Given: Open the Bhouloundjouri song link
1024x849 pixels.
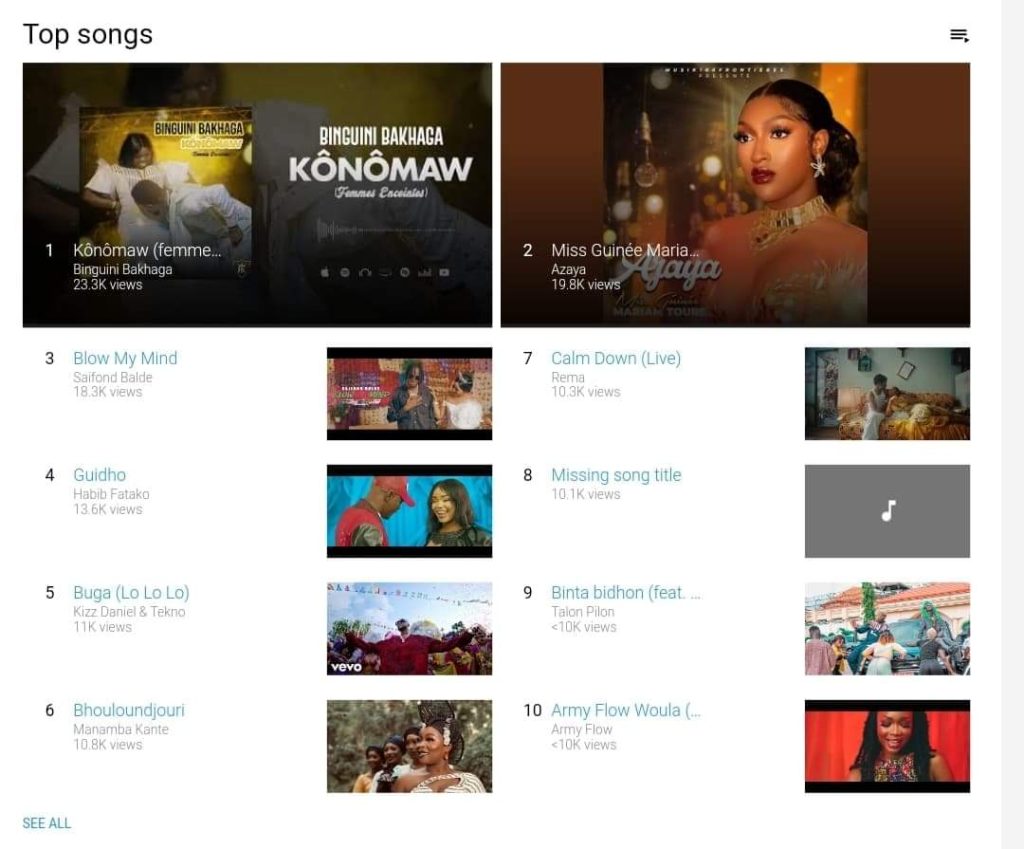Looking at the screenshot, I should 129,710.
